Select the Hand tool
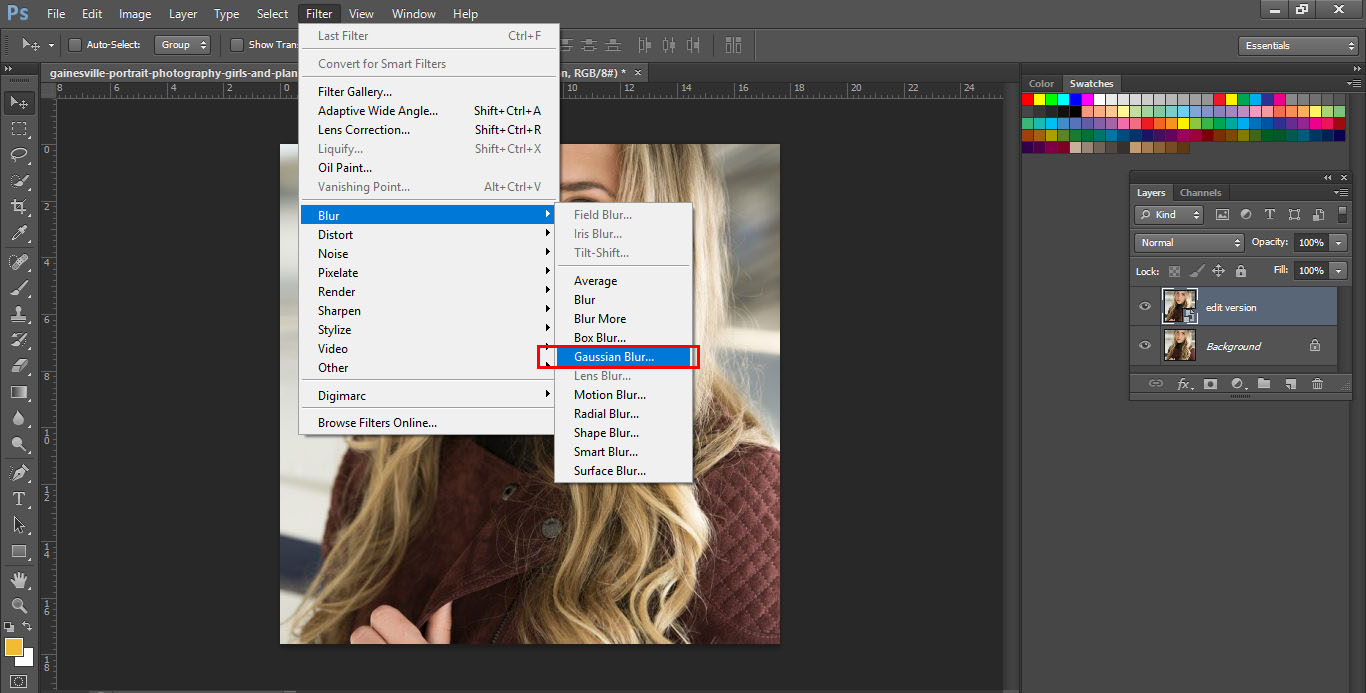The width and height of the screenshot is (1366, 693). [x=19, y=578]
